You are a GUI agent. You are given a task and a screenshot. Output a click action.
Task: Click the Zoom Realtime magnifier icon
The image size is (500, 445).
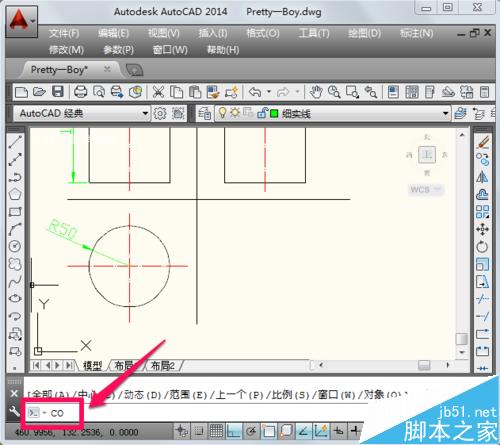(334, 92)
